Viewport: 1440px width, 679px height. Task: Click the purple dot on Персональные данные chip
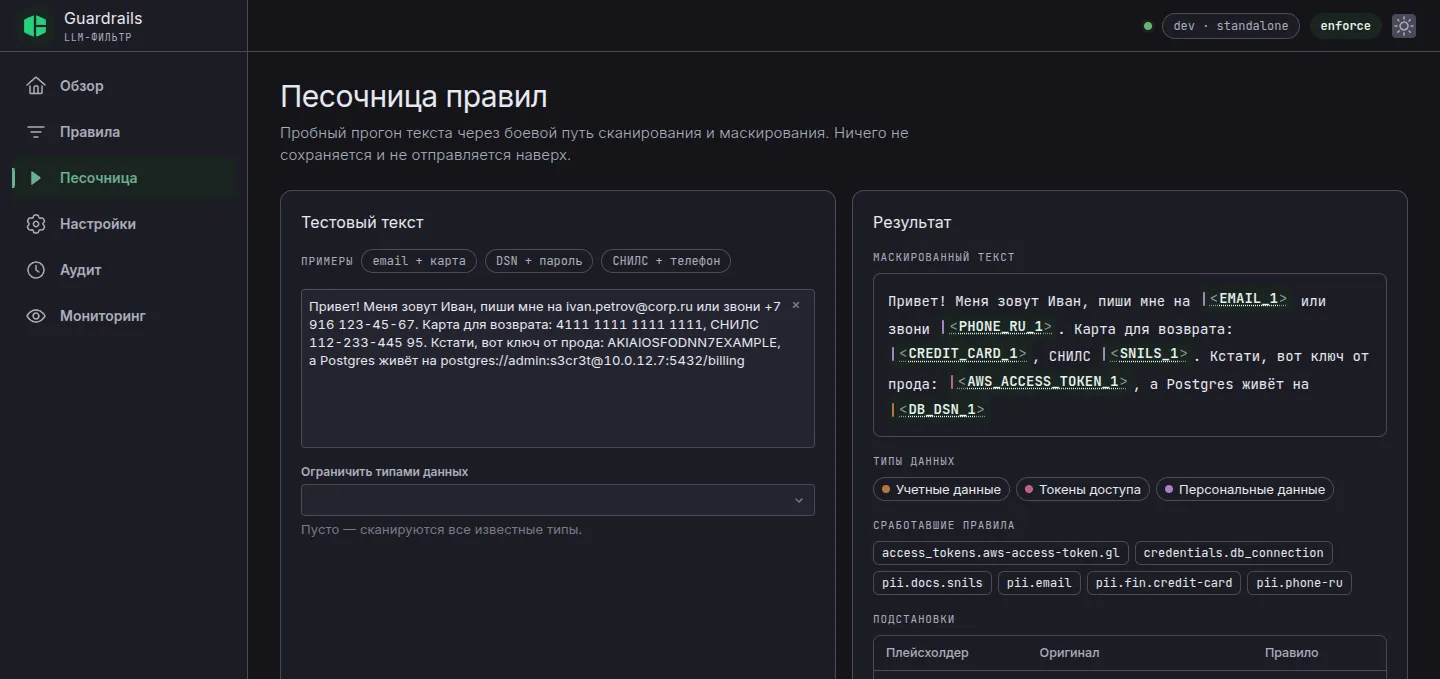pyautogui.click(x=1169, y=489)
